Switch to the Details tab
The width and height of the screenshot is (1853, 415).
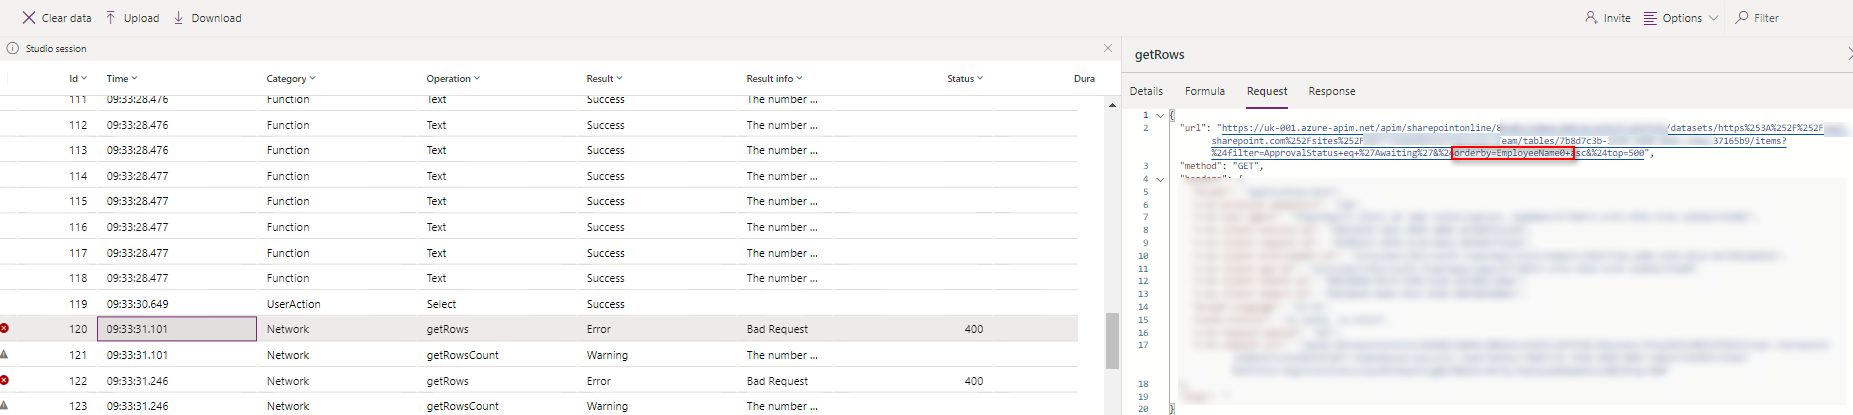point(1146,91)
